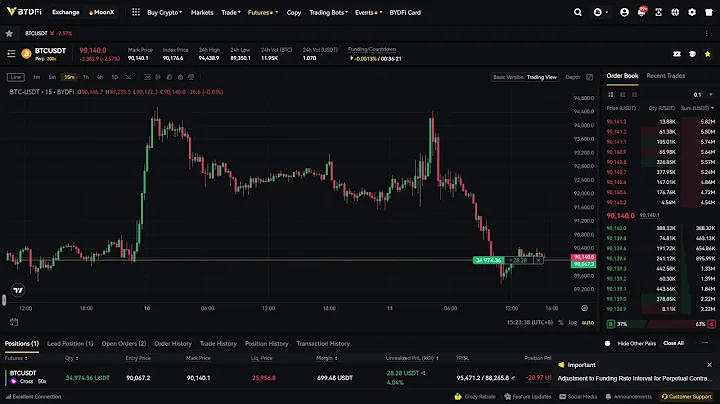Screen dimensions: 720x404
Task: Open the market list hamburger icon
Action: coord(11,54)
